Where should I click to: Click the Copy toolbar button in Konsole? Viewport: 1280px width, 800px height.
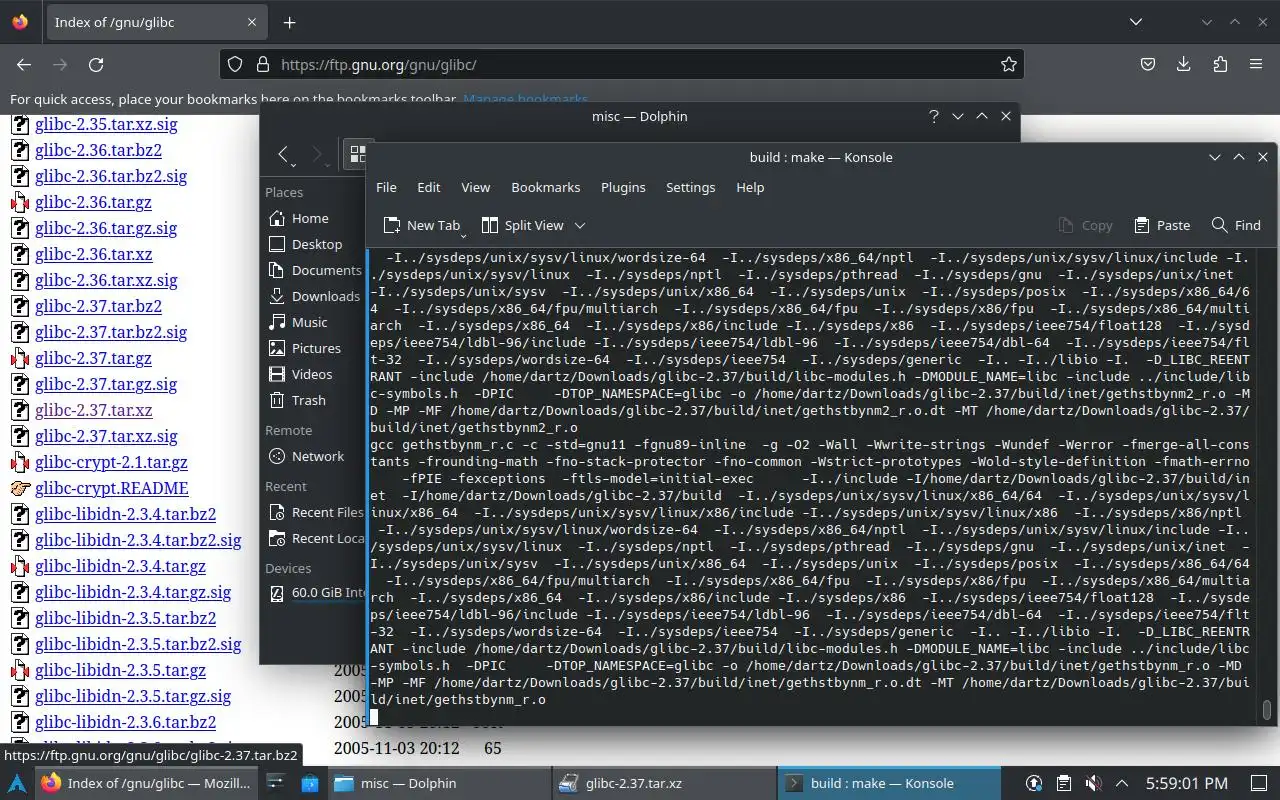point(1085,225)
